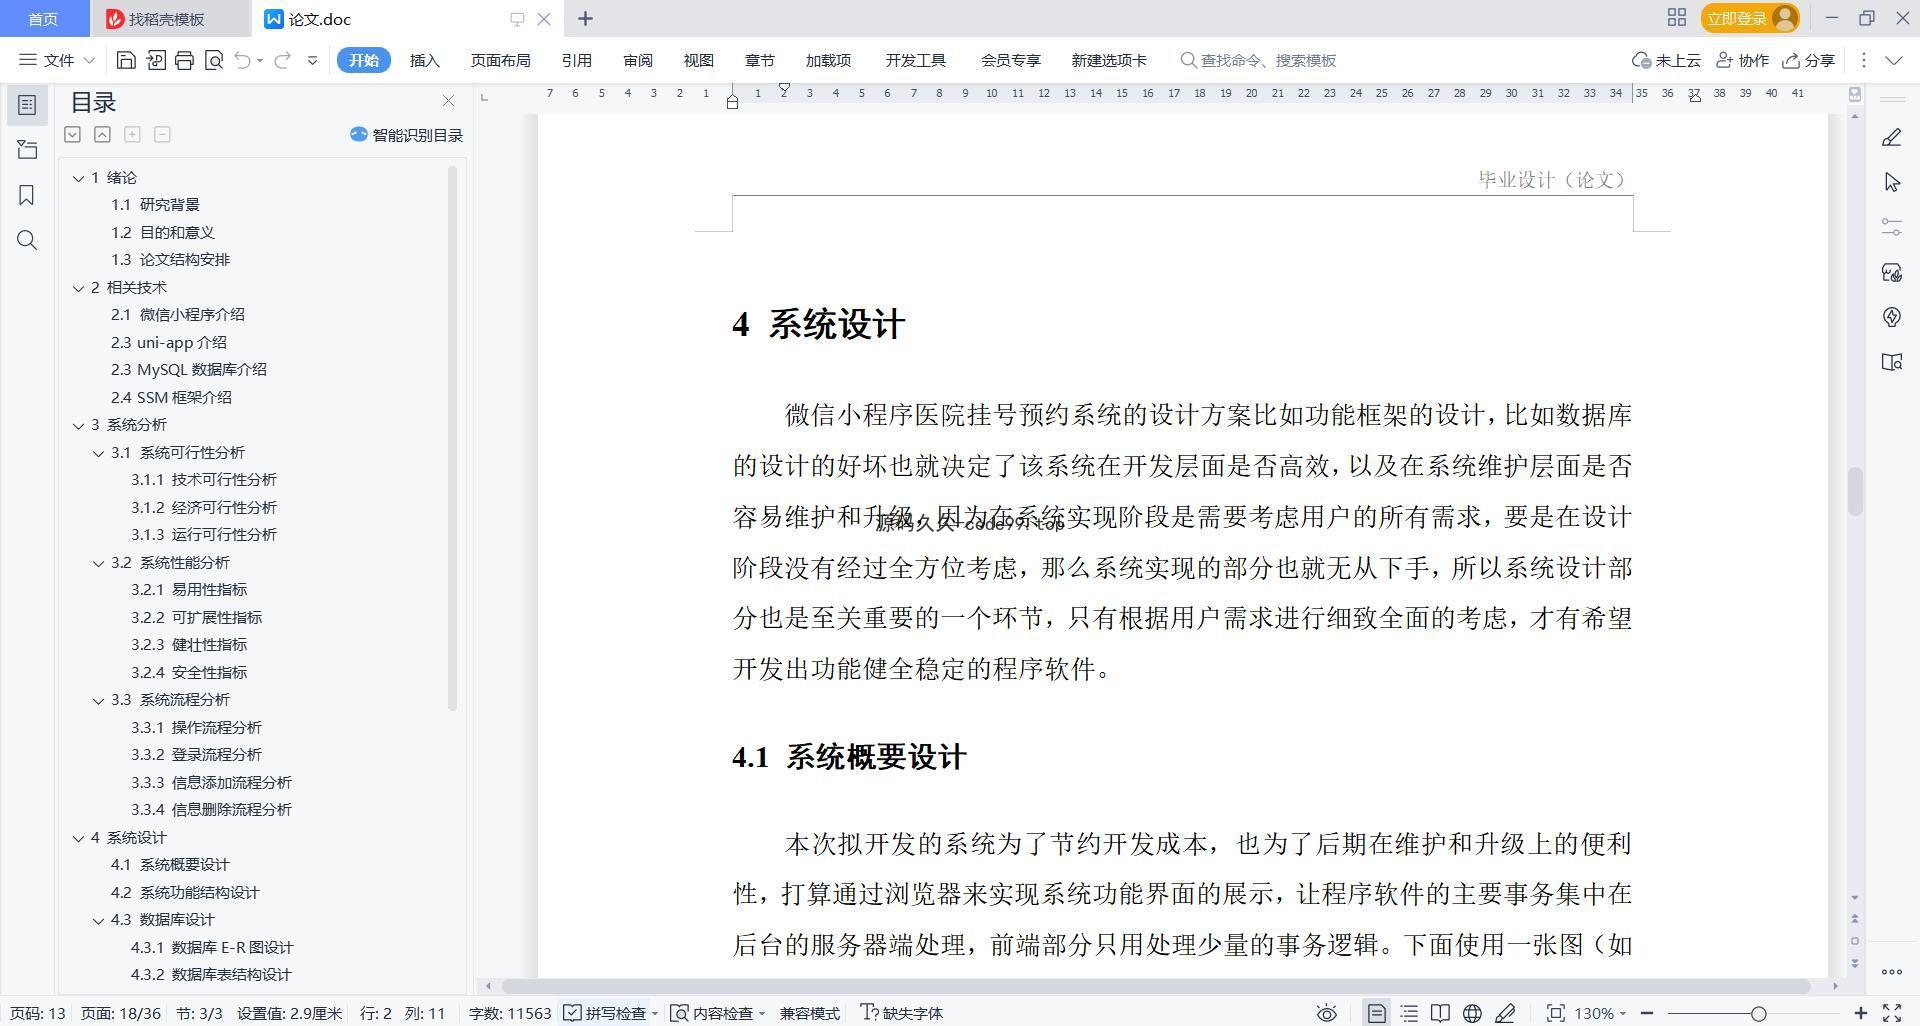Image resolution: width=1920 pixels, height=1026 pixels.
Task: Click the more options dots in right sidebar
Action: [1891, 971]
